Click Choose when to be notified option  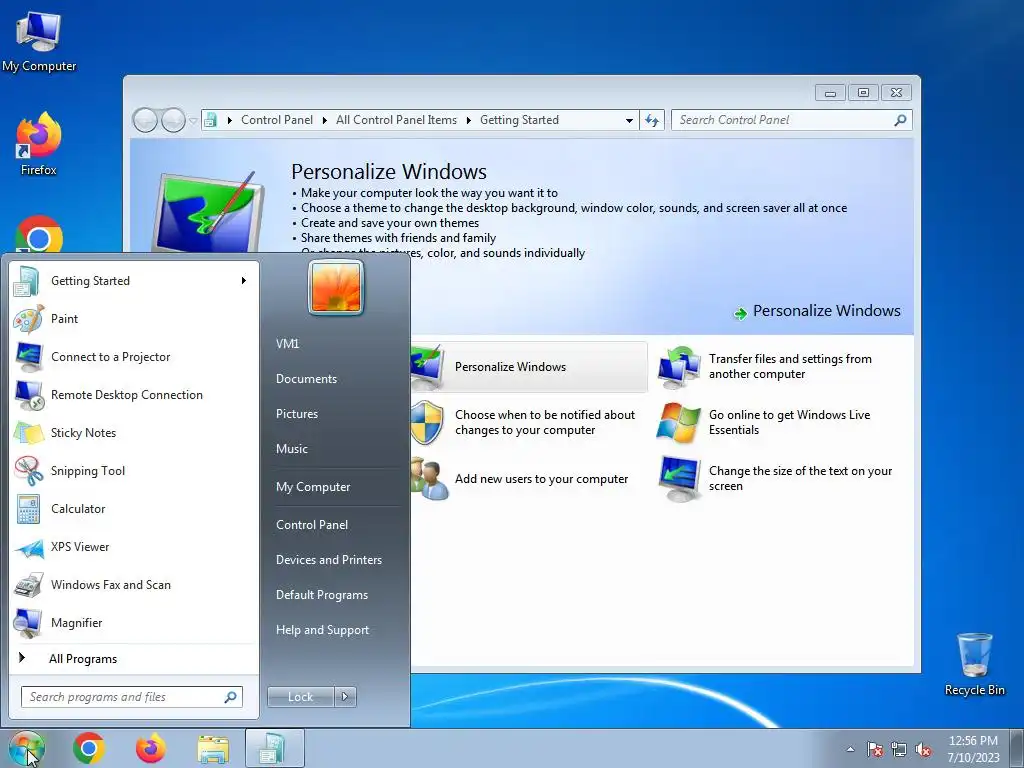tap(545, 423)
